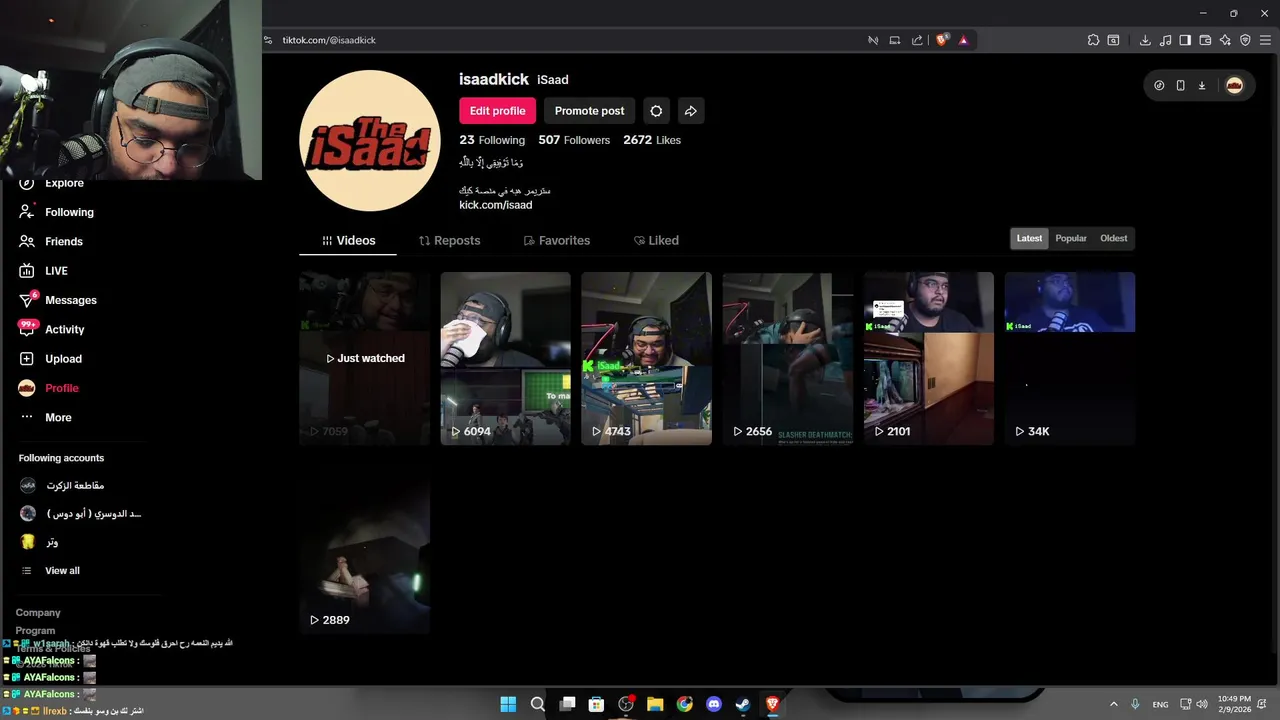Open the video with 2656 views

[788, 358]
